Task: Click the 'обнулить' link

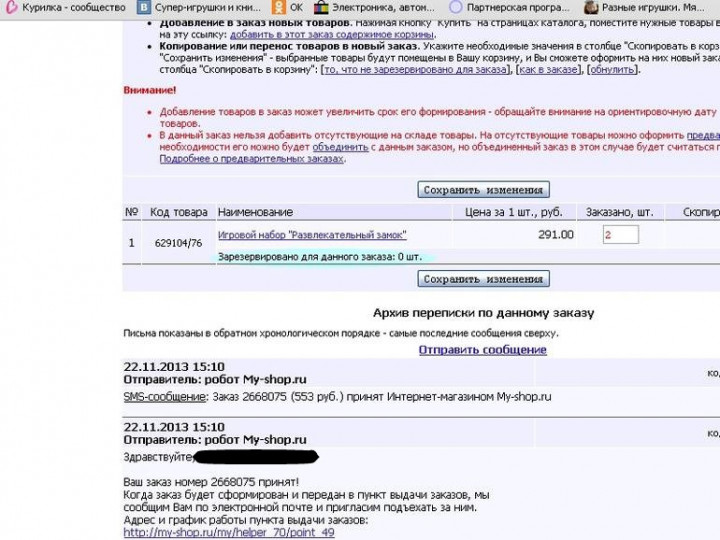Action: coord(613,70)
